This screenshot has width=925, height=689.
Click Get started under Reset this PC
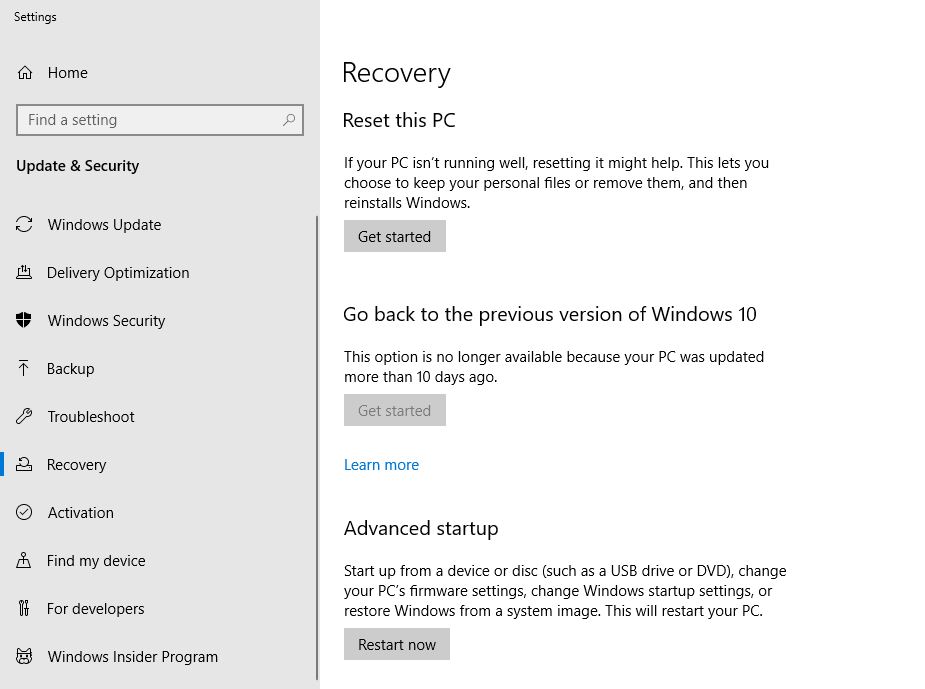tap(395, 236)
